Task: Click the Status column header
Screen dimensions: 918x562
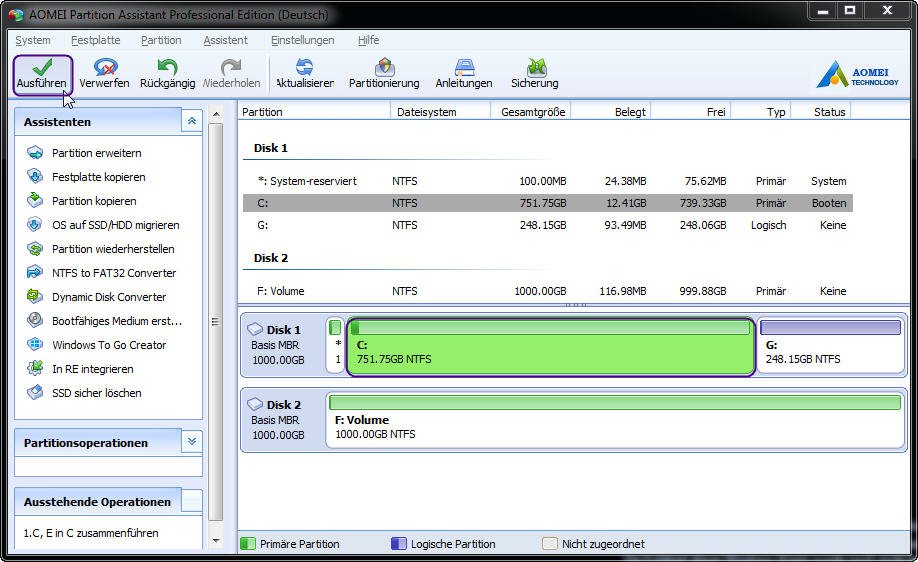Action: click(x=821, y=112)
